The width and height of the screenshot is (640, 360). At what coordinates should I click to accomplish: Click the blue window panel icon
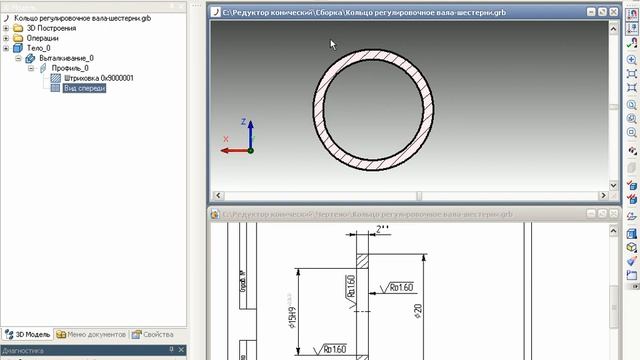pos(632,275)
